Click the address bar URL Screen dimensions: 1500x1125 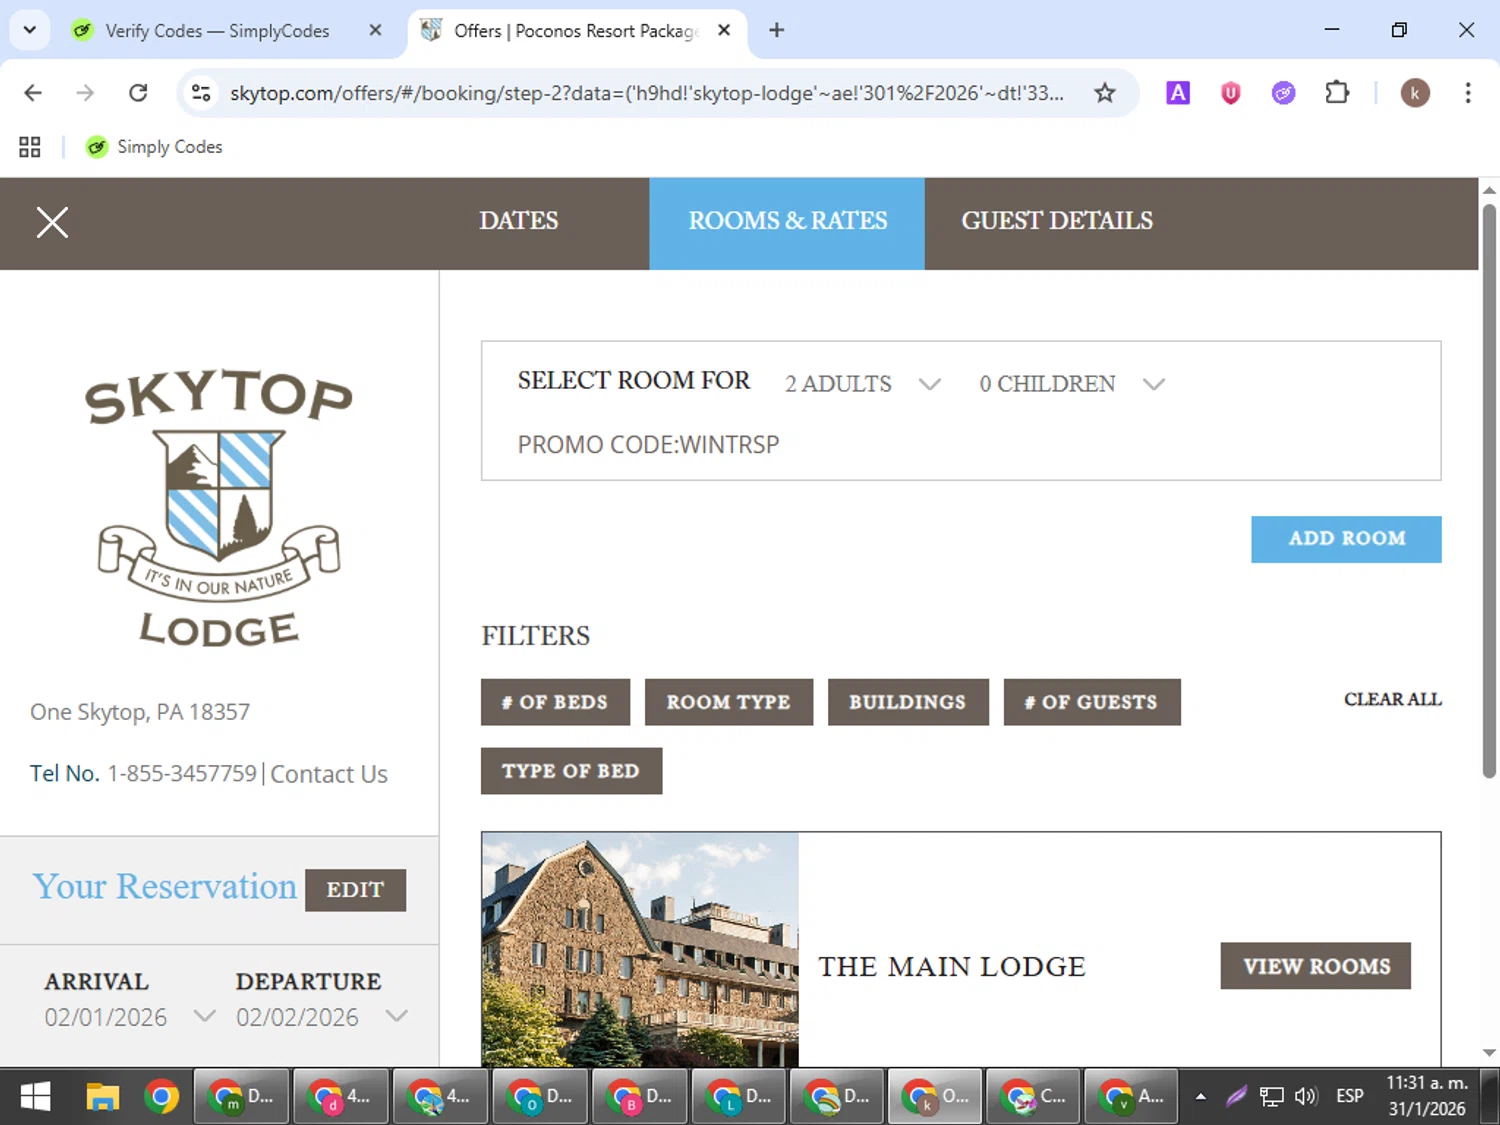(x=646, y=93)
